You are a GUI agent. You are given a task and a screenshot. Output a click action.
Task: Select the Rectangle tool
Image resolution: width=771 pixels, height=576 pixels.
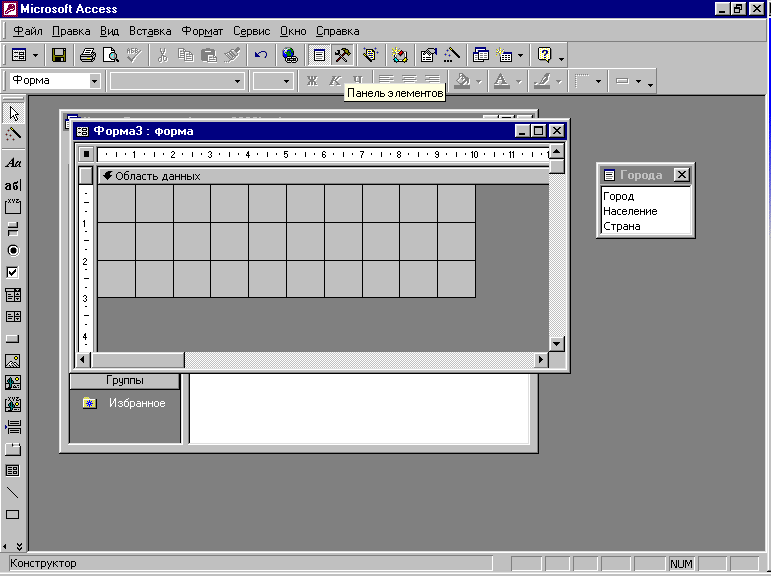(13, 515)
